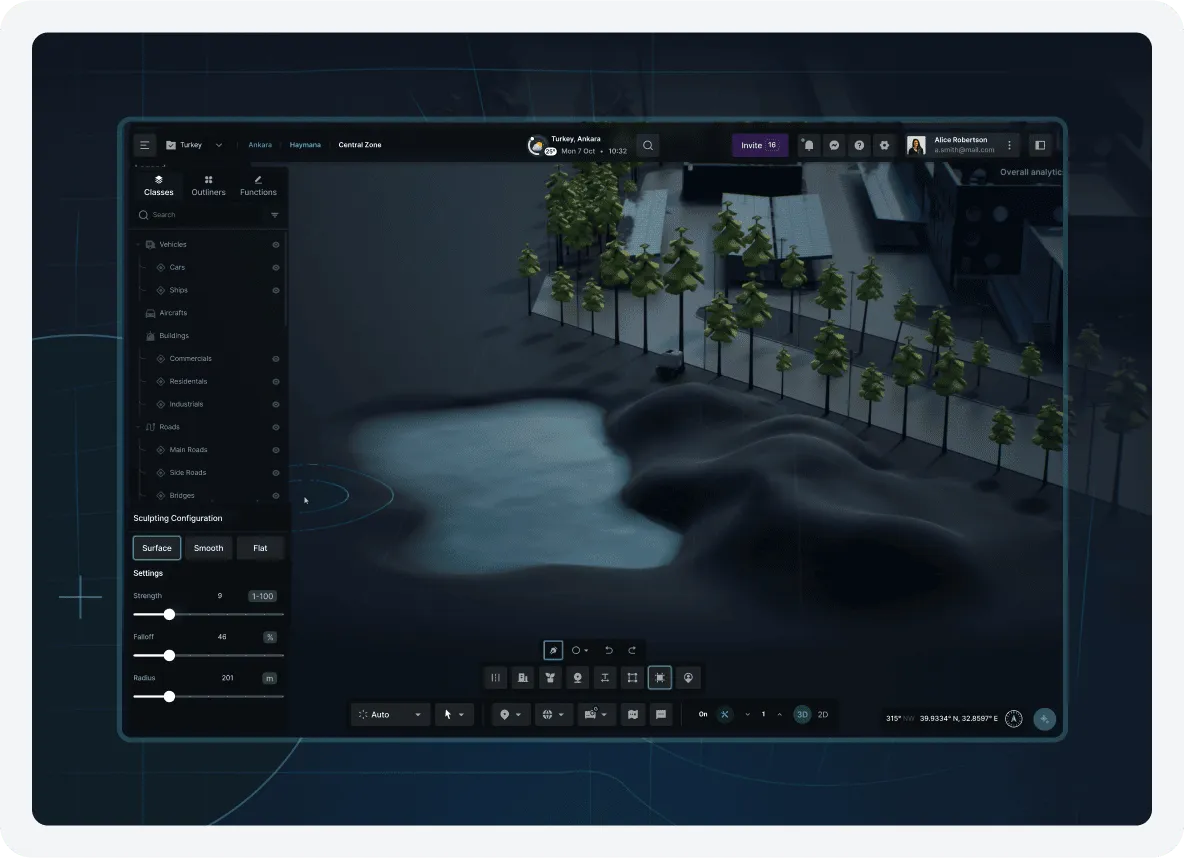Toggle visibility of Residentals class
The width and height of the screenshot is (1184, 858).
pyautogui.click(x=276, y=381)
